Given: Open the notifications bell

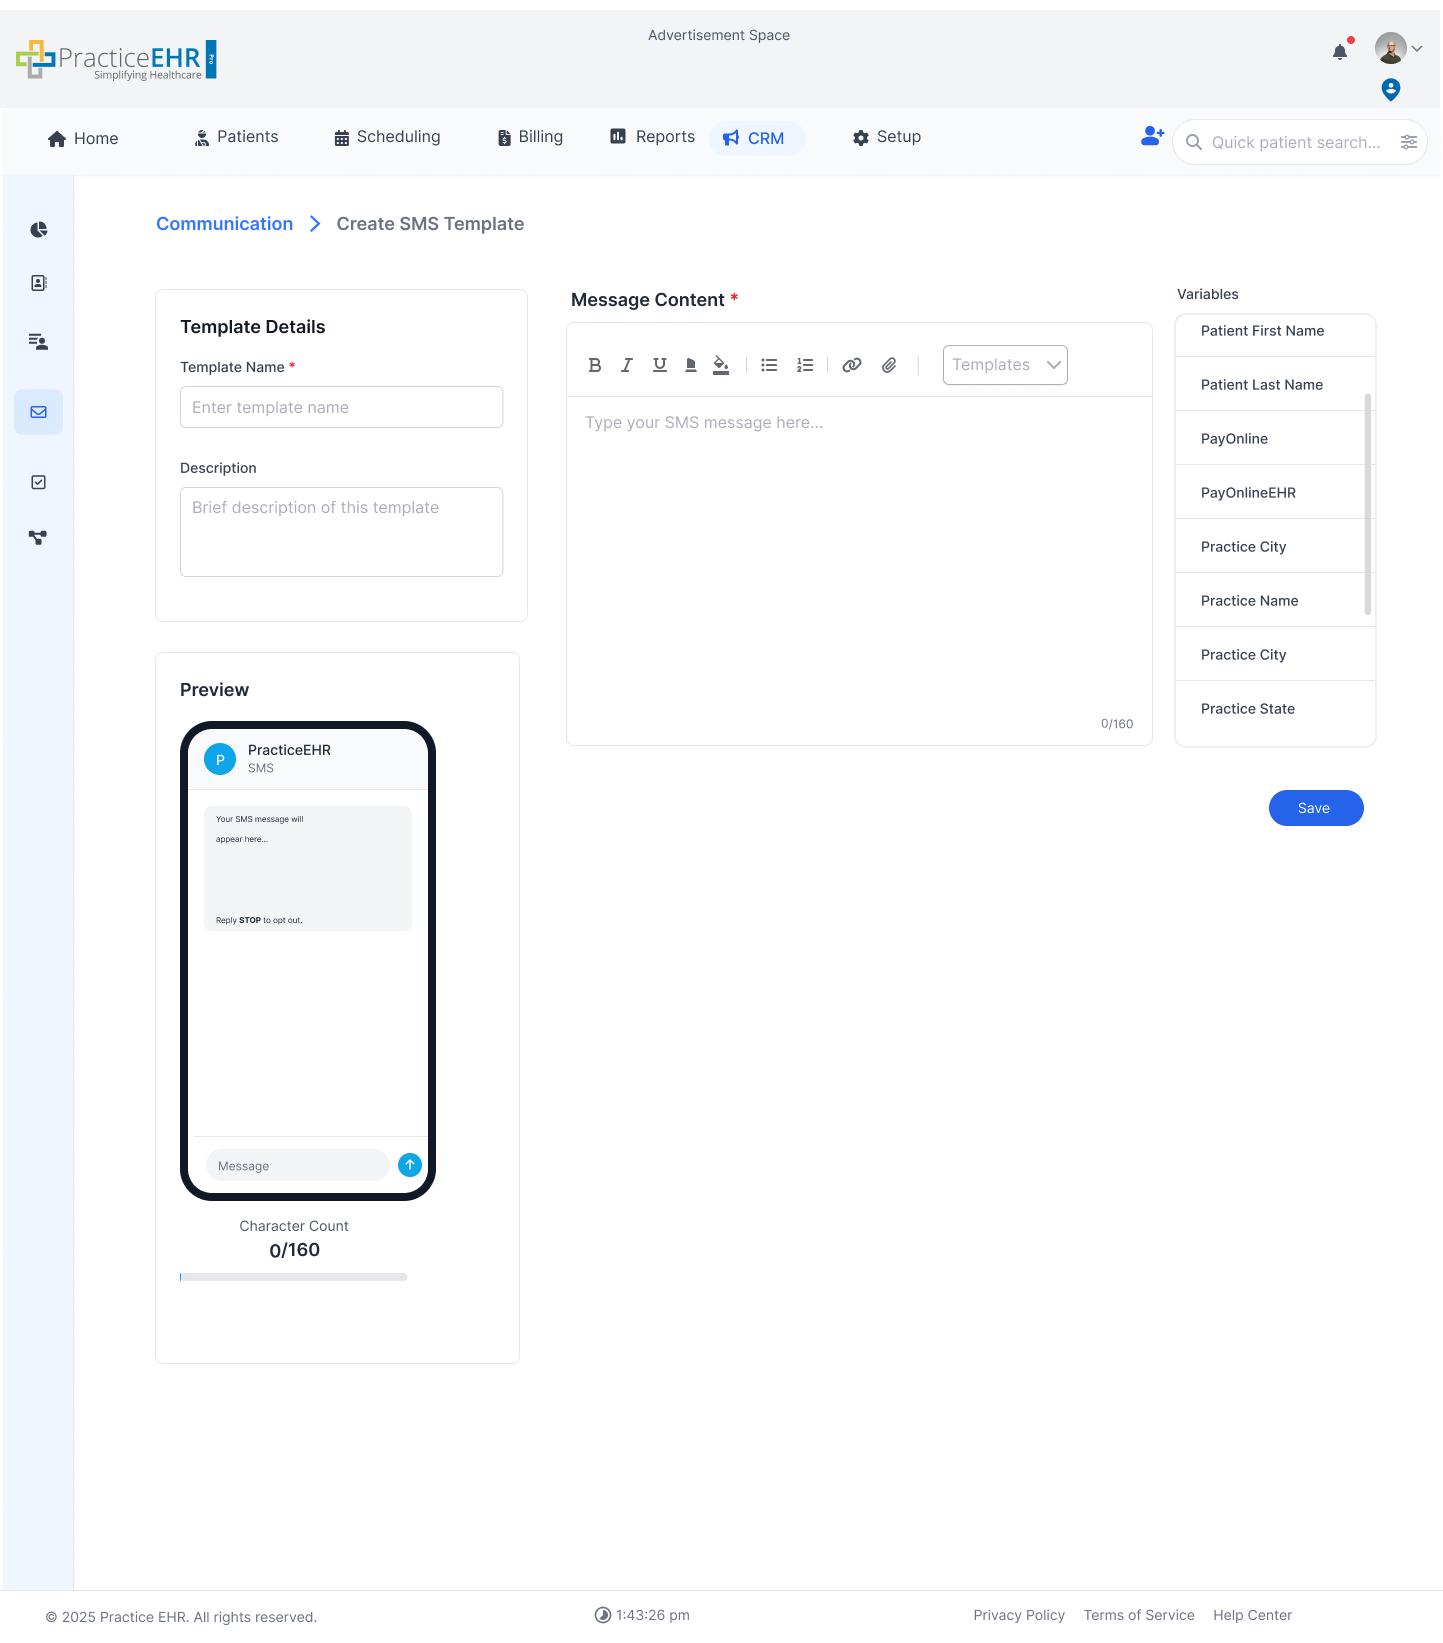Looking at the screenshot, I should click(x=1340, y=51).
